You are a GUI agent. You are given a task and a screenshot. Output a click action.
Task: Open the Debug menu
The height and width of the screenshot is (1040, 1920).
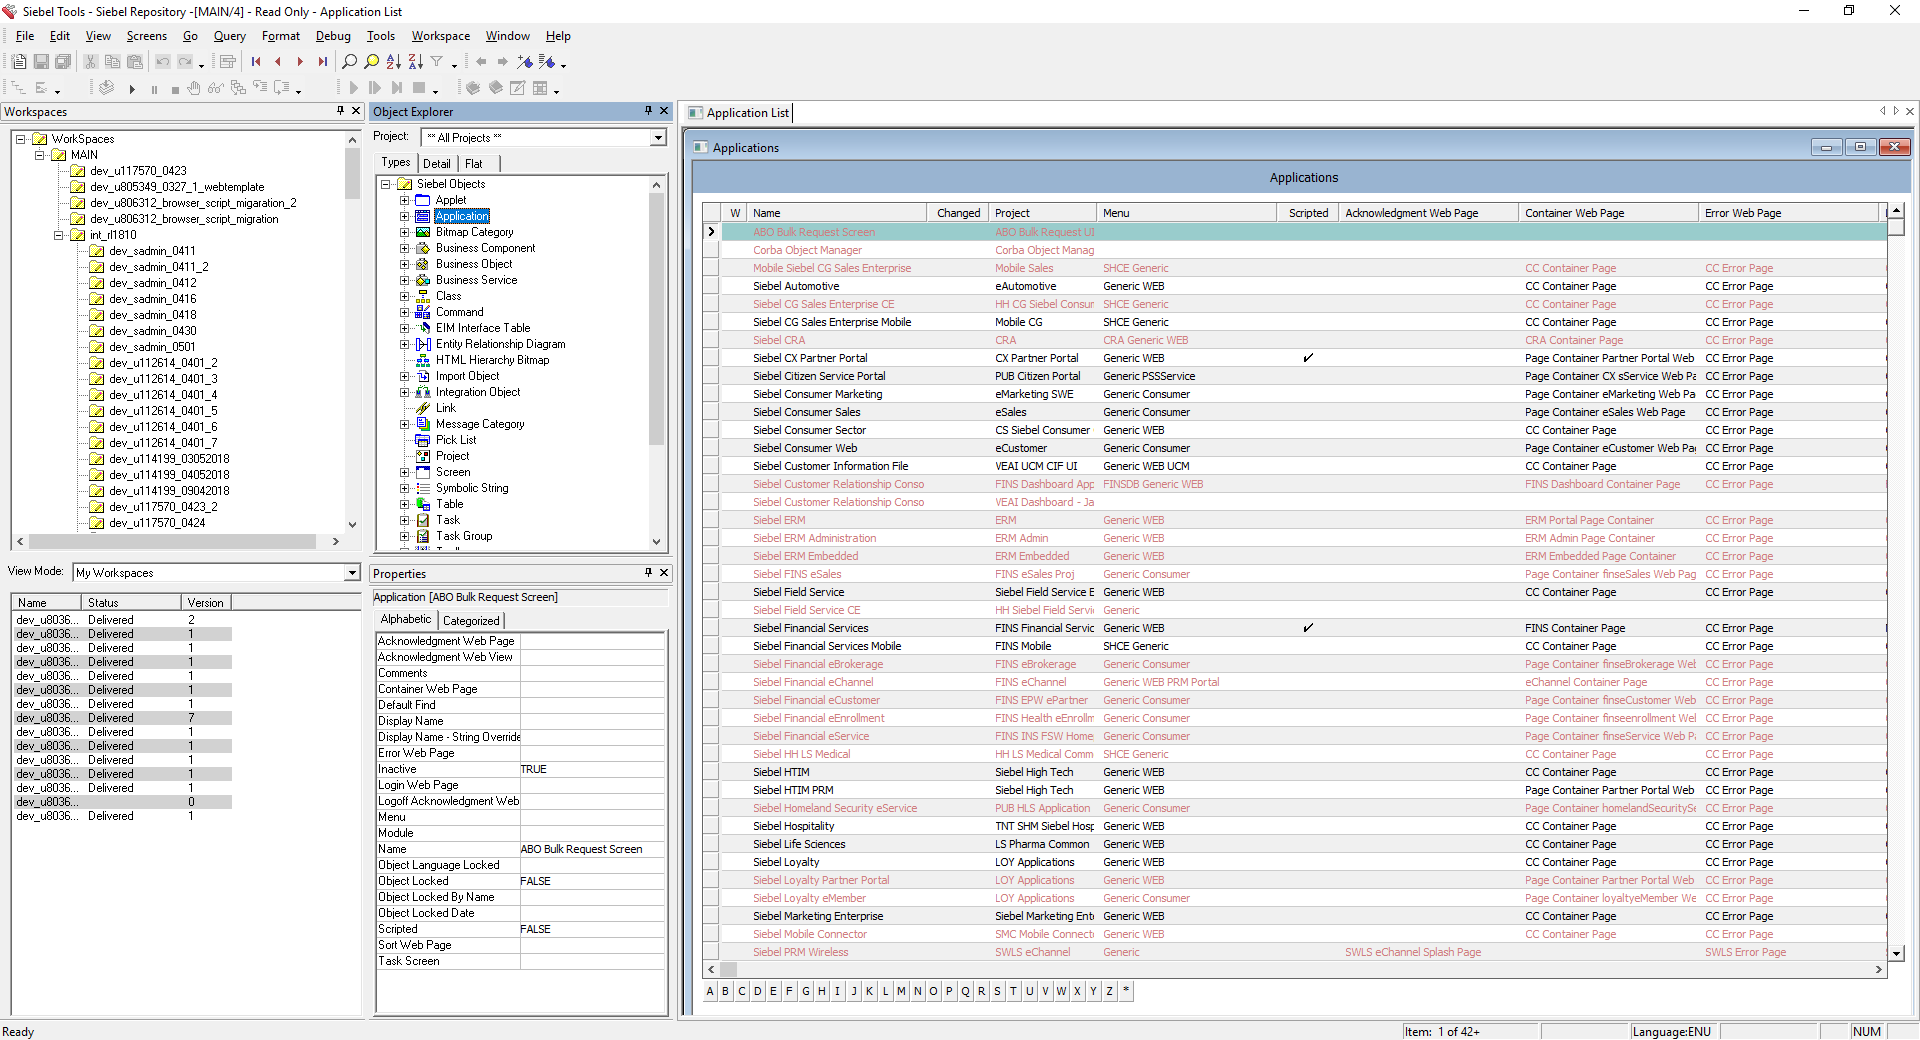(333, 36)
